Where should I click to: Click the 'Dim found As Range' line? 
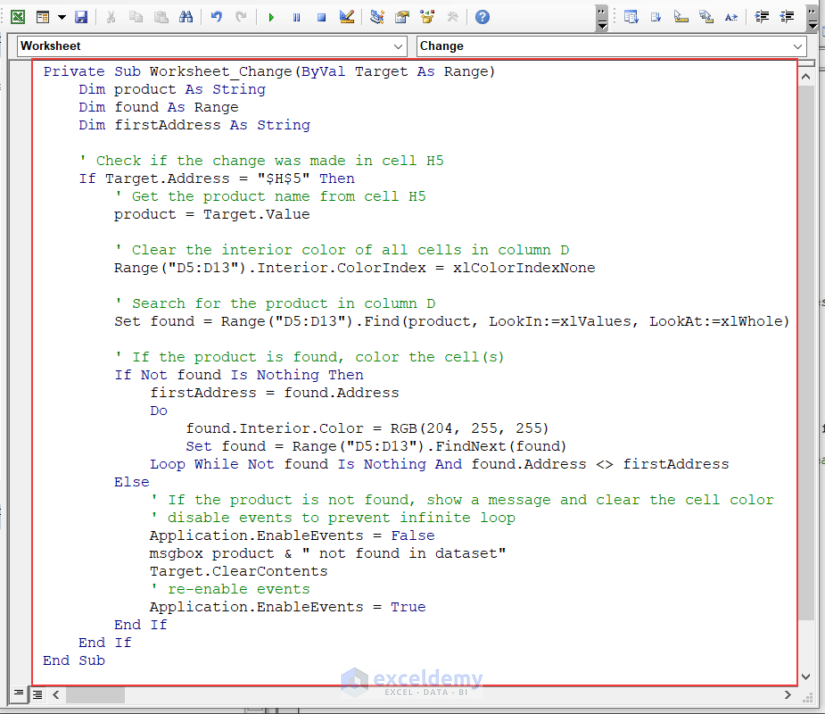point(158,107)
